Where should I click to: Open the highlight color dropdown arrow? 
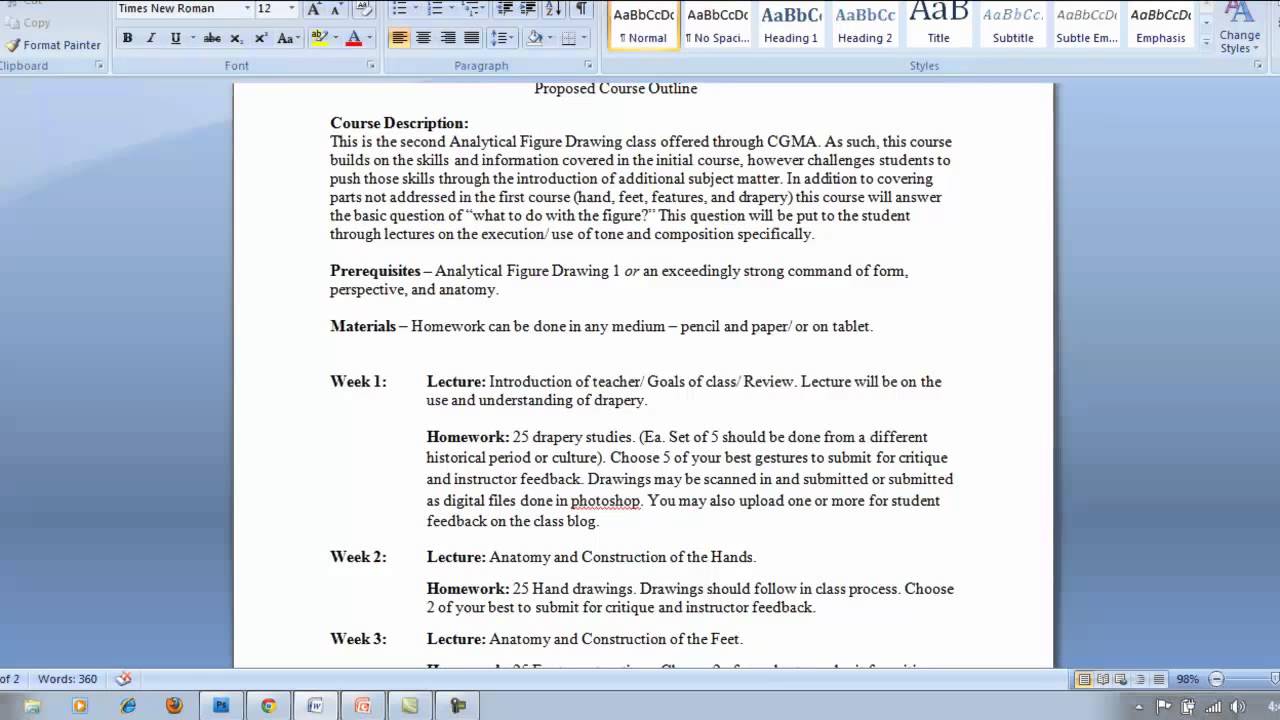335,38
